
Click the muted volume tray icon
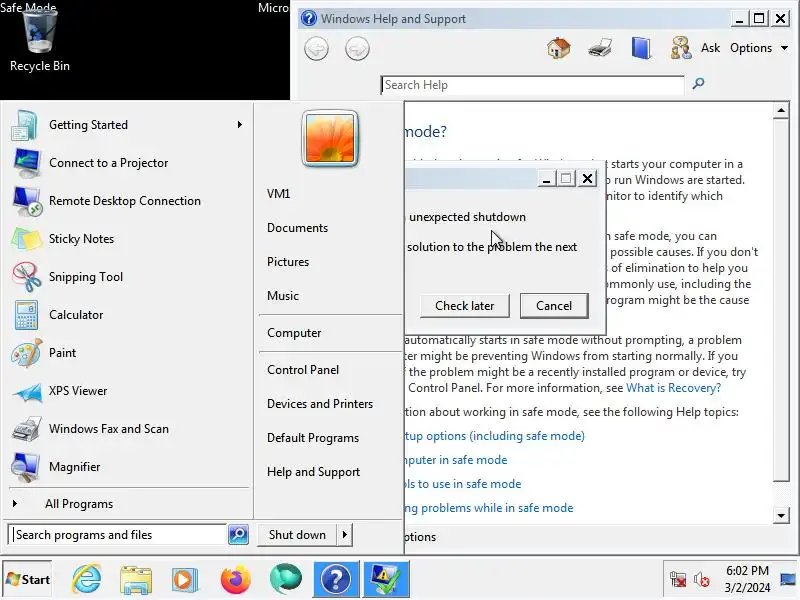[702, 580]
